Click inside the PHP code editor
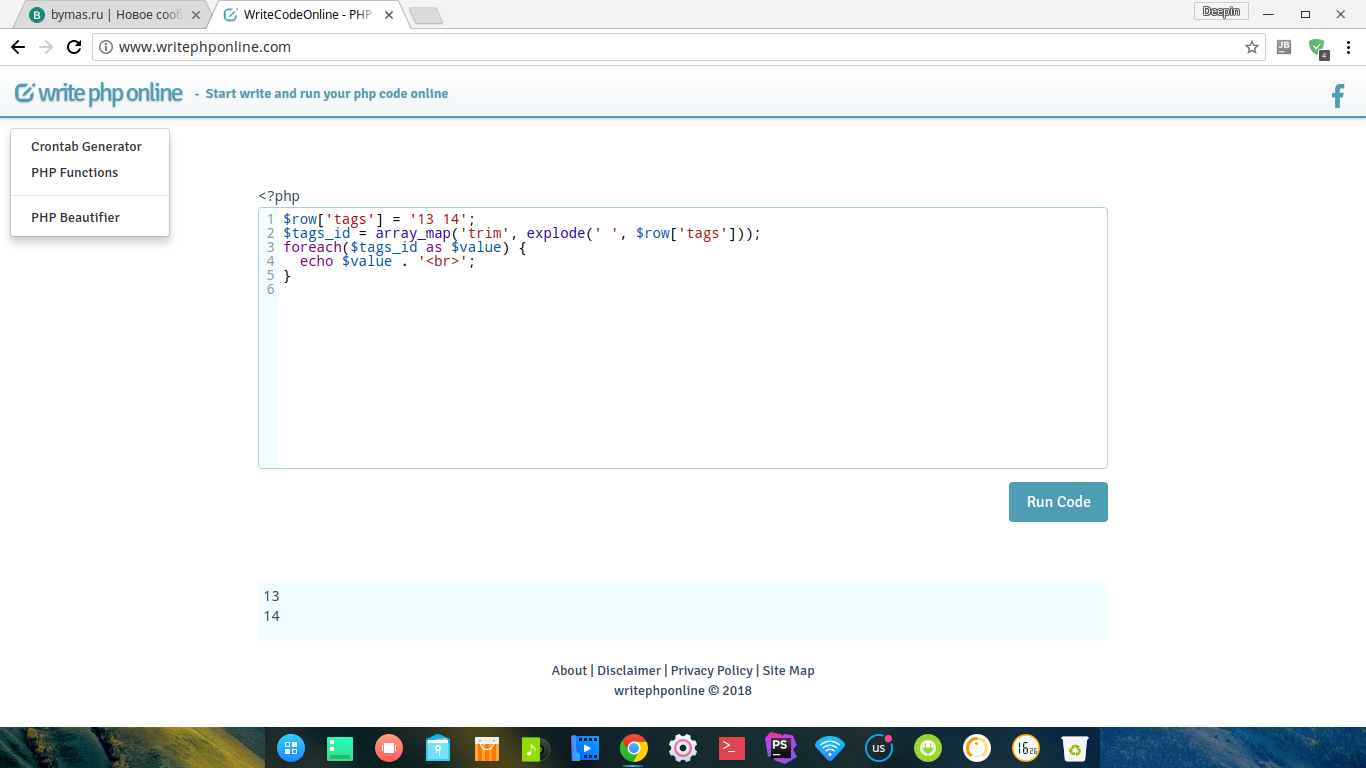The height and width of the screenshot is (768, 1366). [x=690, y=370]
